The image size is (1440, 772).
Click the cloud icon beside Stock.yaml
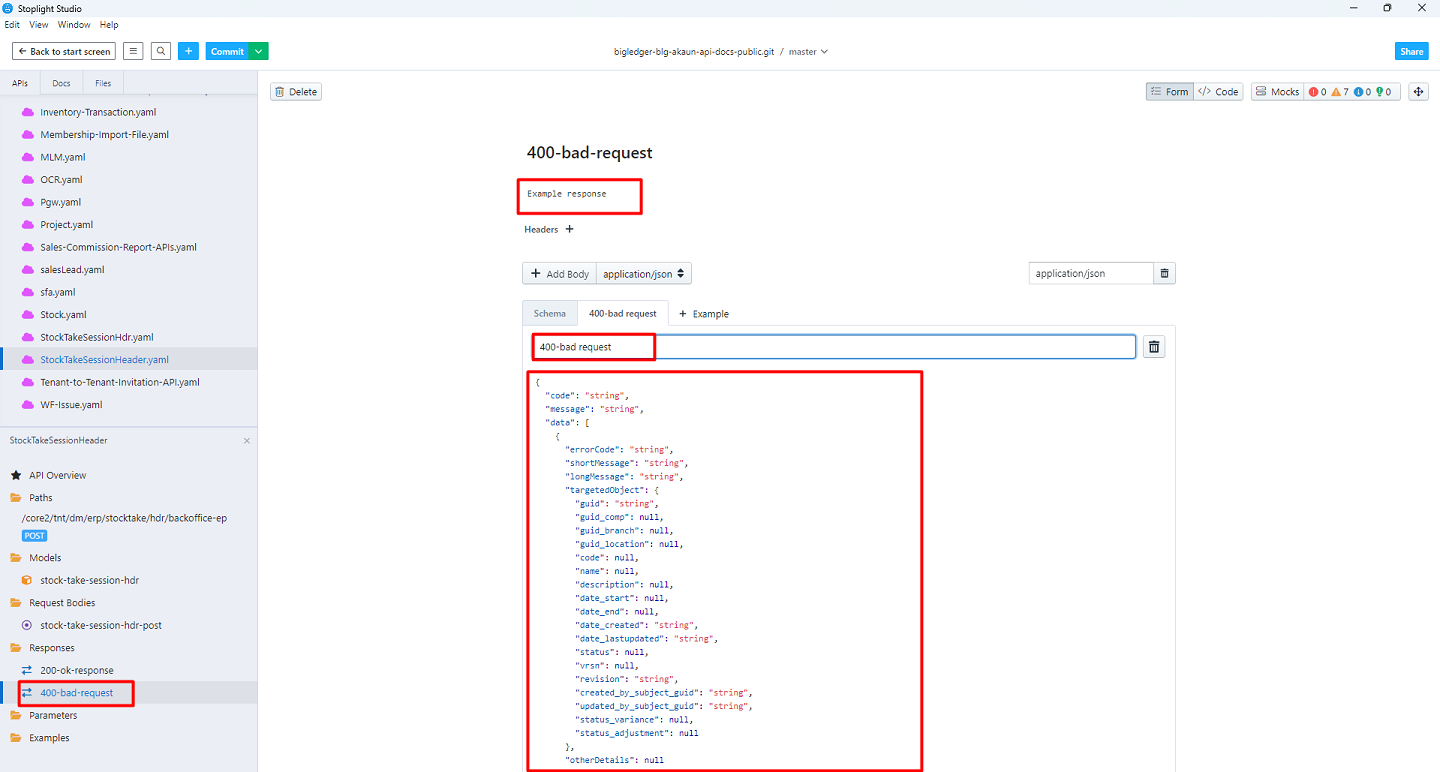click(28, 315)
